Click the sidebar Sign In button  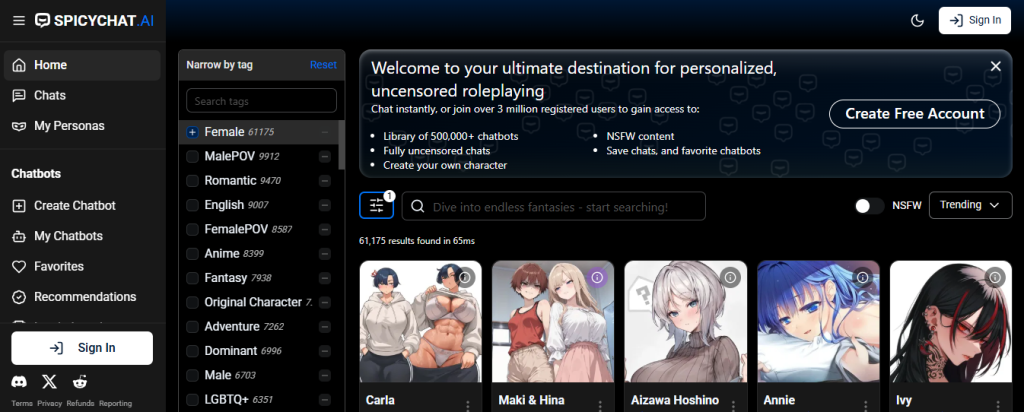coord(82,348)
